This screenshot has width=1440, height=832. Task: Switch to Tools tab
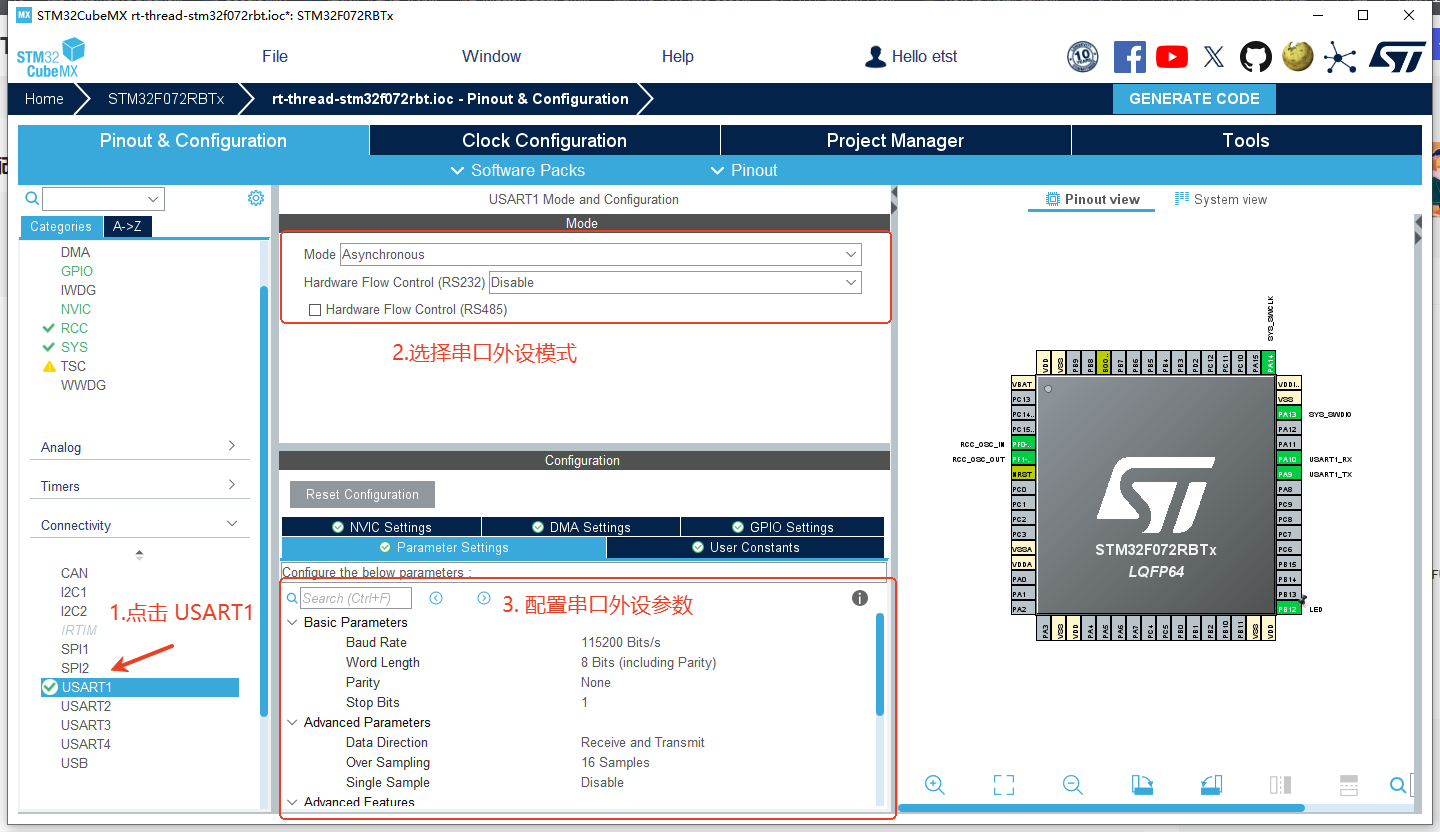1246,141
